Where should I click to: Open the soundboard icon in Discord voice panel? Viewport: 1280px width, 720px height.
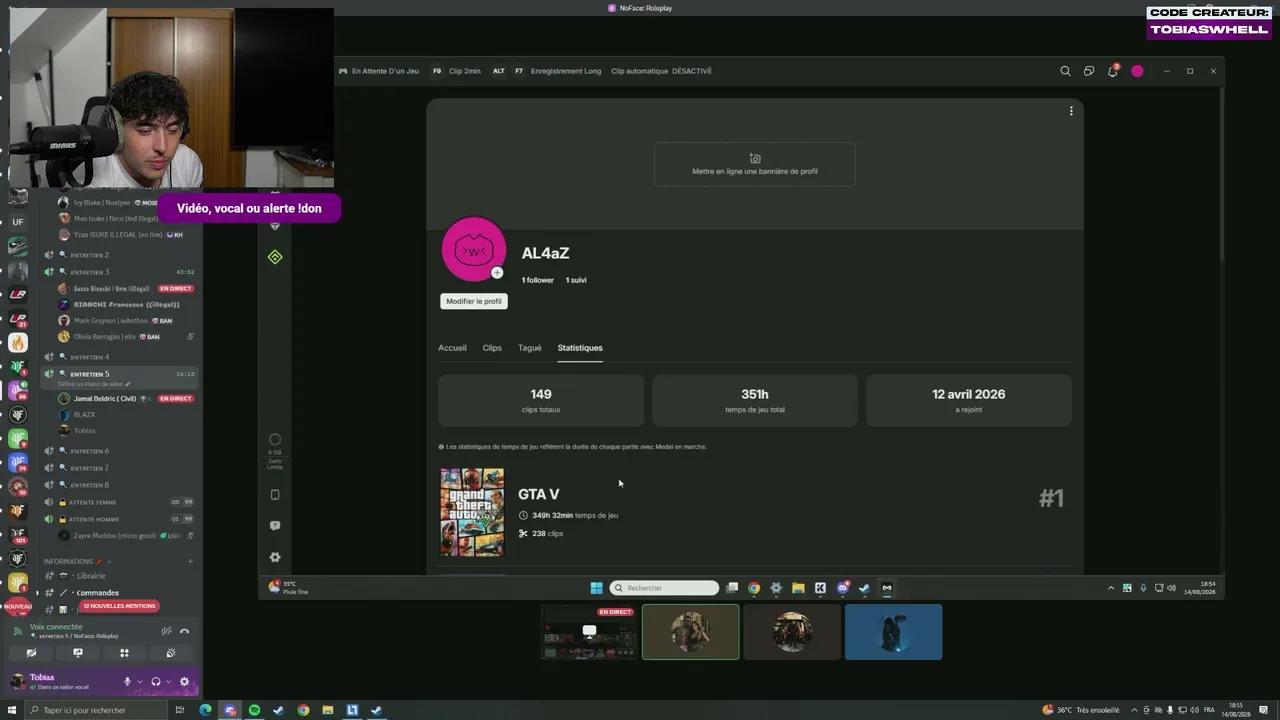click(x=171, y=653)
